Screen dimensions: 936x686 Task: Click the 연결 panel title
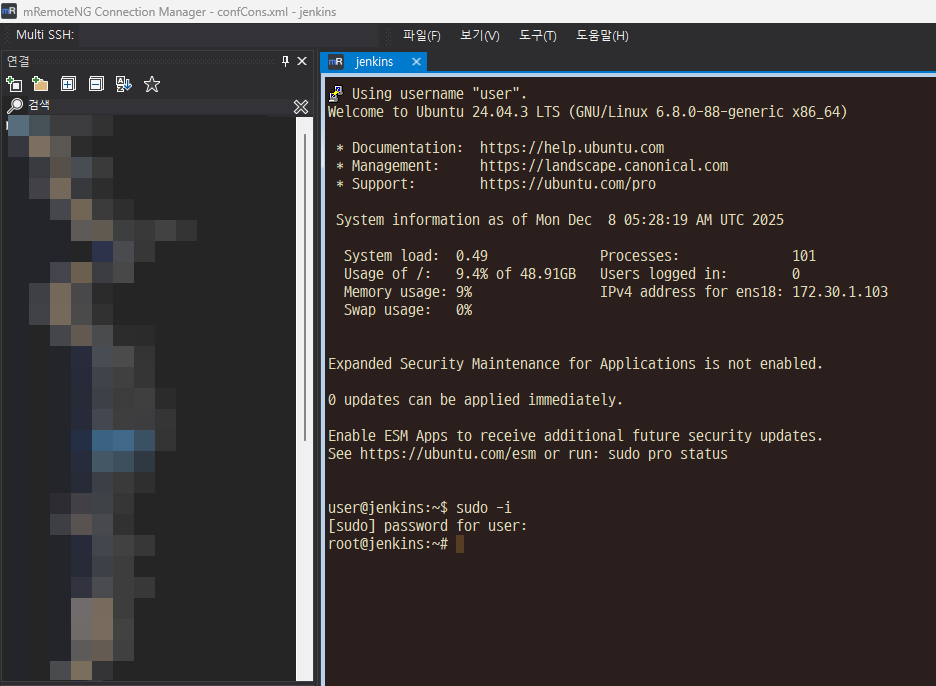tap(18, 61)
